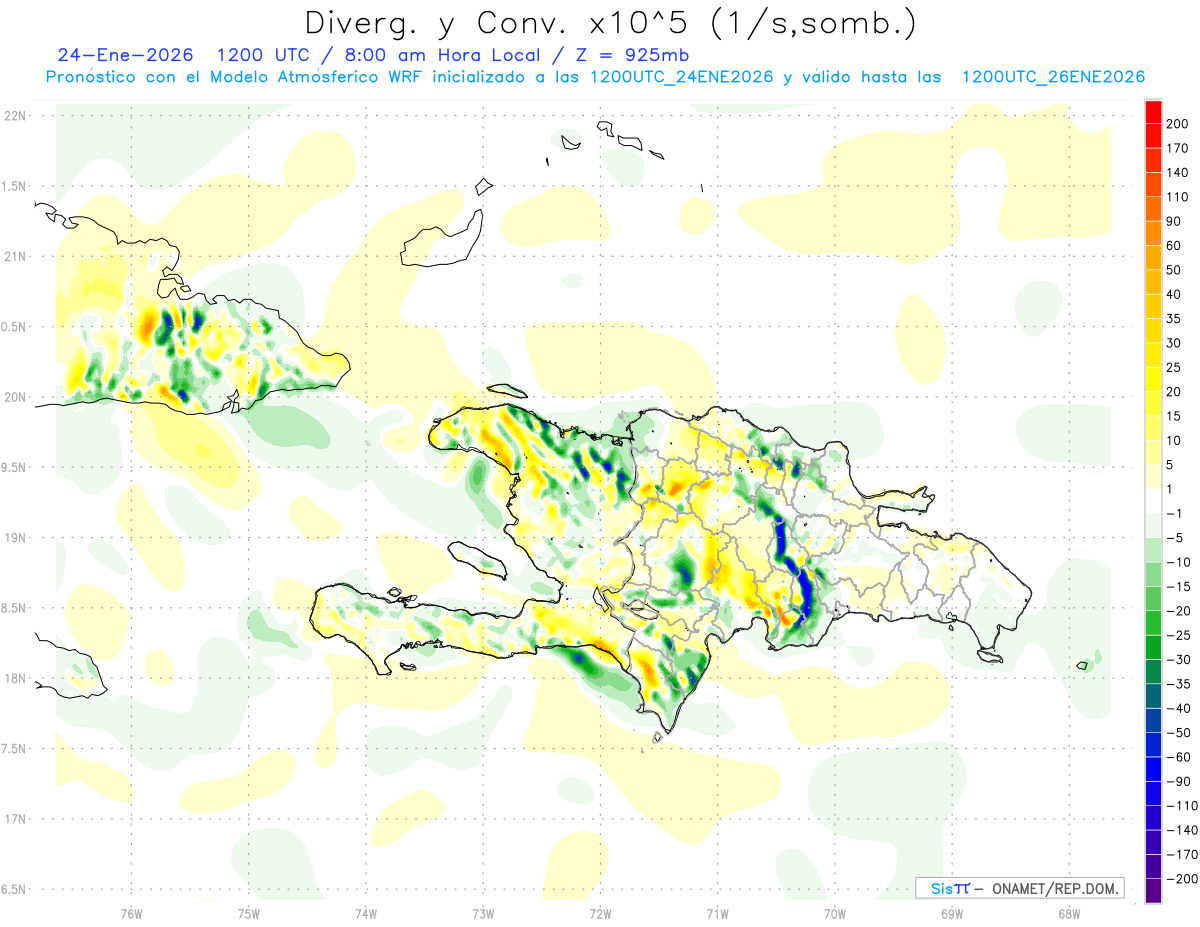Click the chart title "Diverg. y Conv. x10^5"
Image resolution: width=1200 pixels, height=927 pixels.
click(x=496, y=22)
